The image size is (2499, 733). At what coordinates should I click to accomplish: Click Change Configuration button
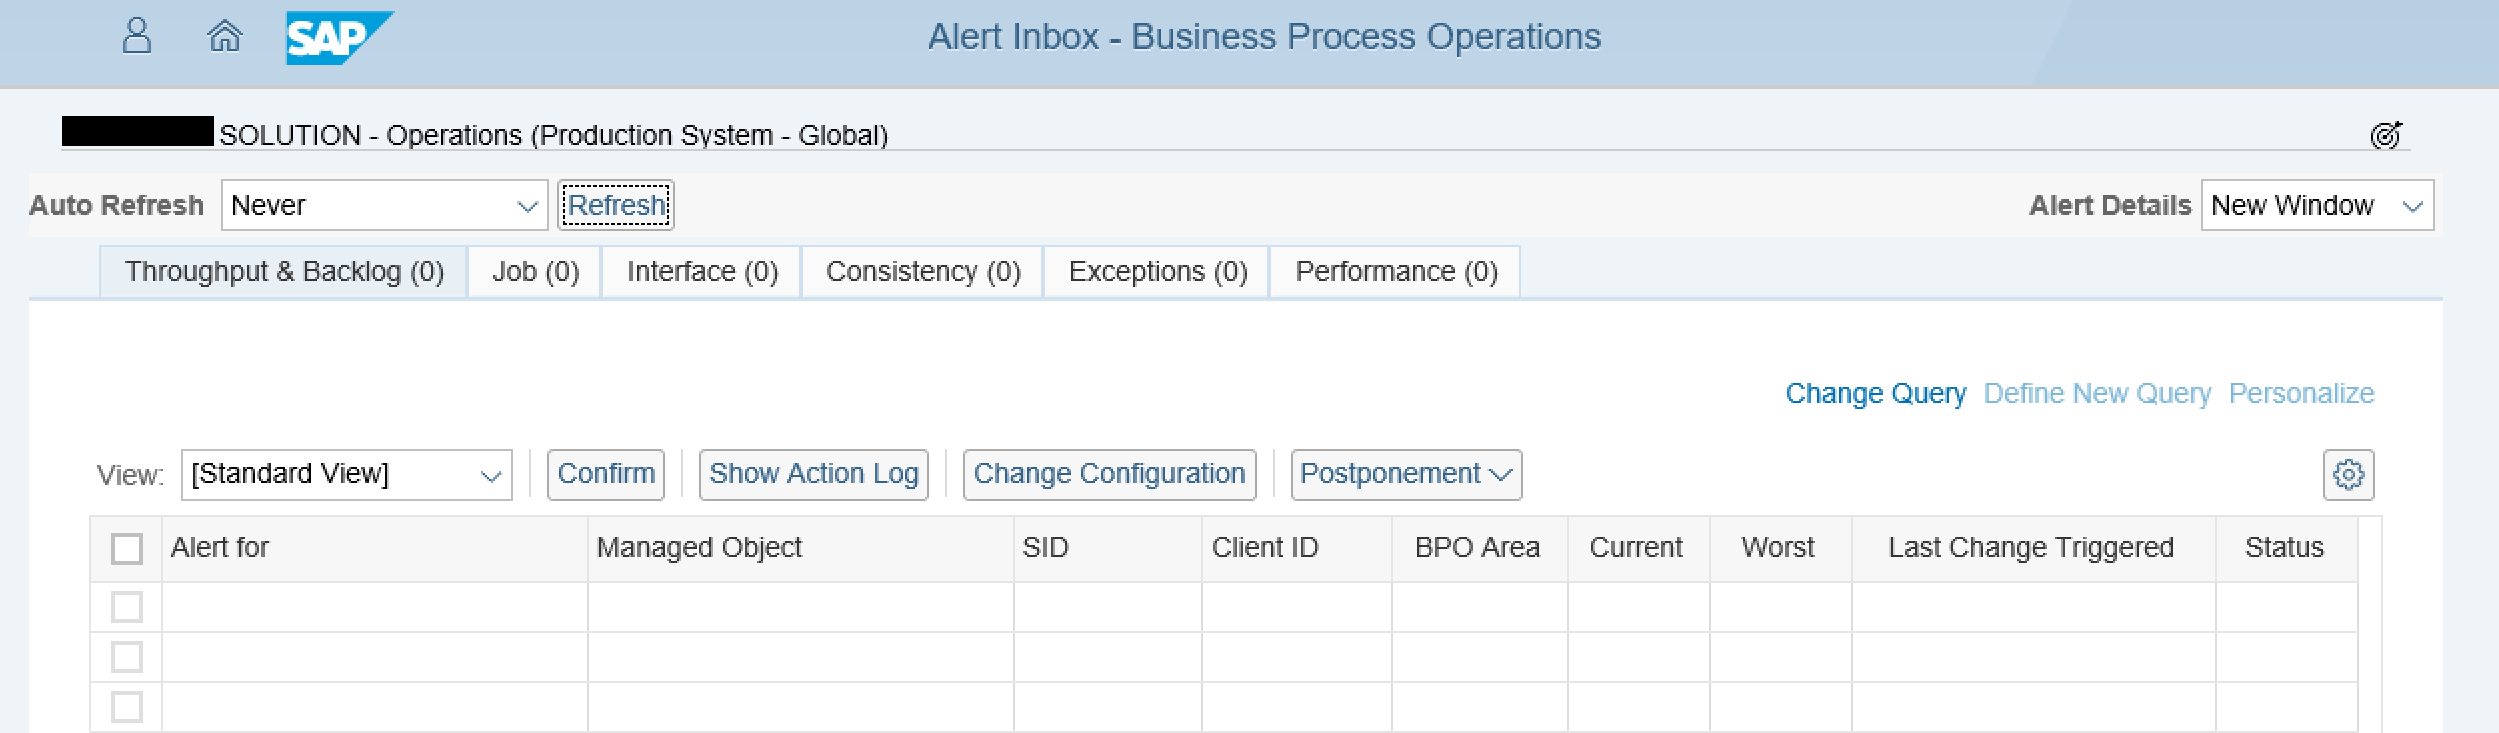(1109, 474)
